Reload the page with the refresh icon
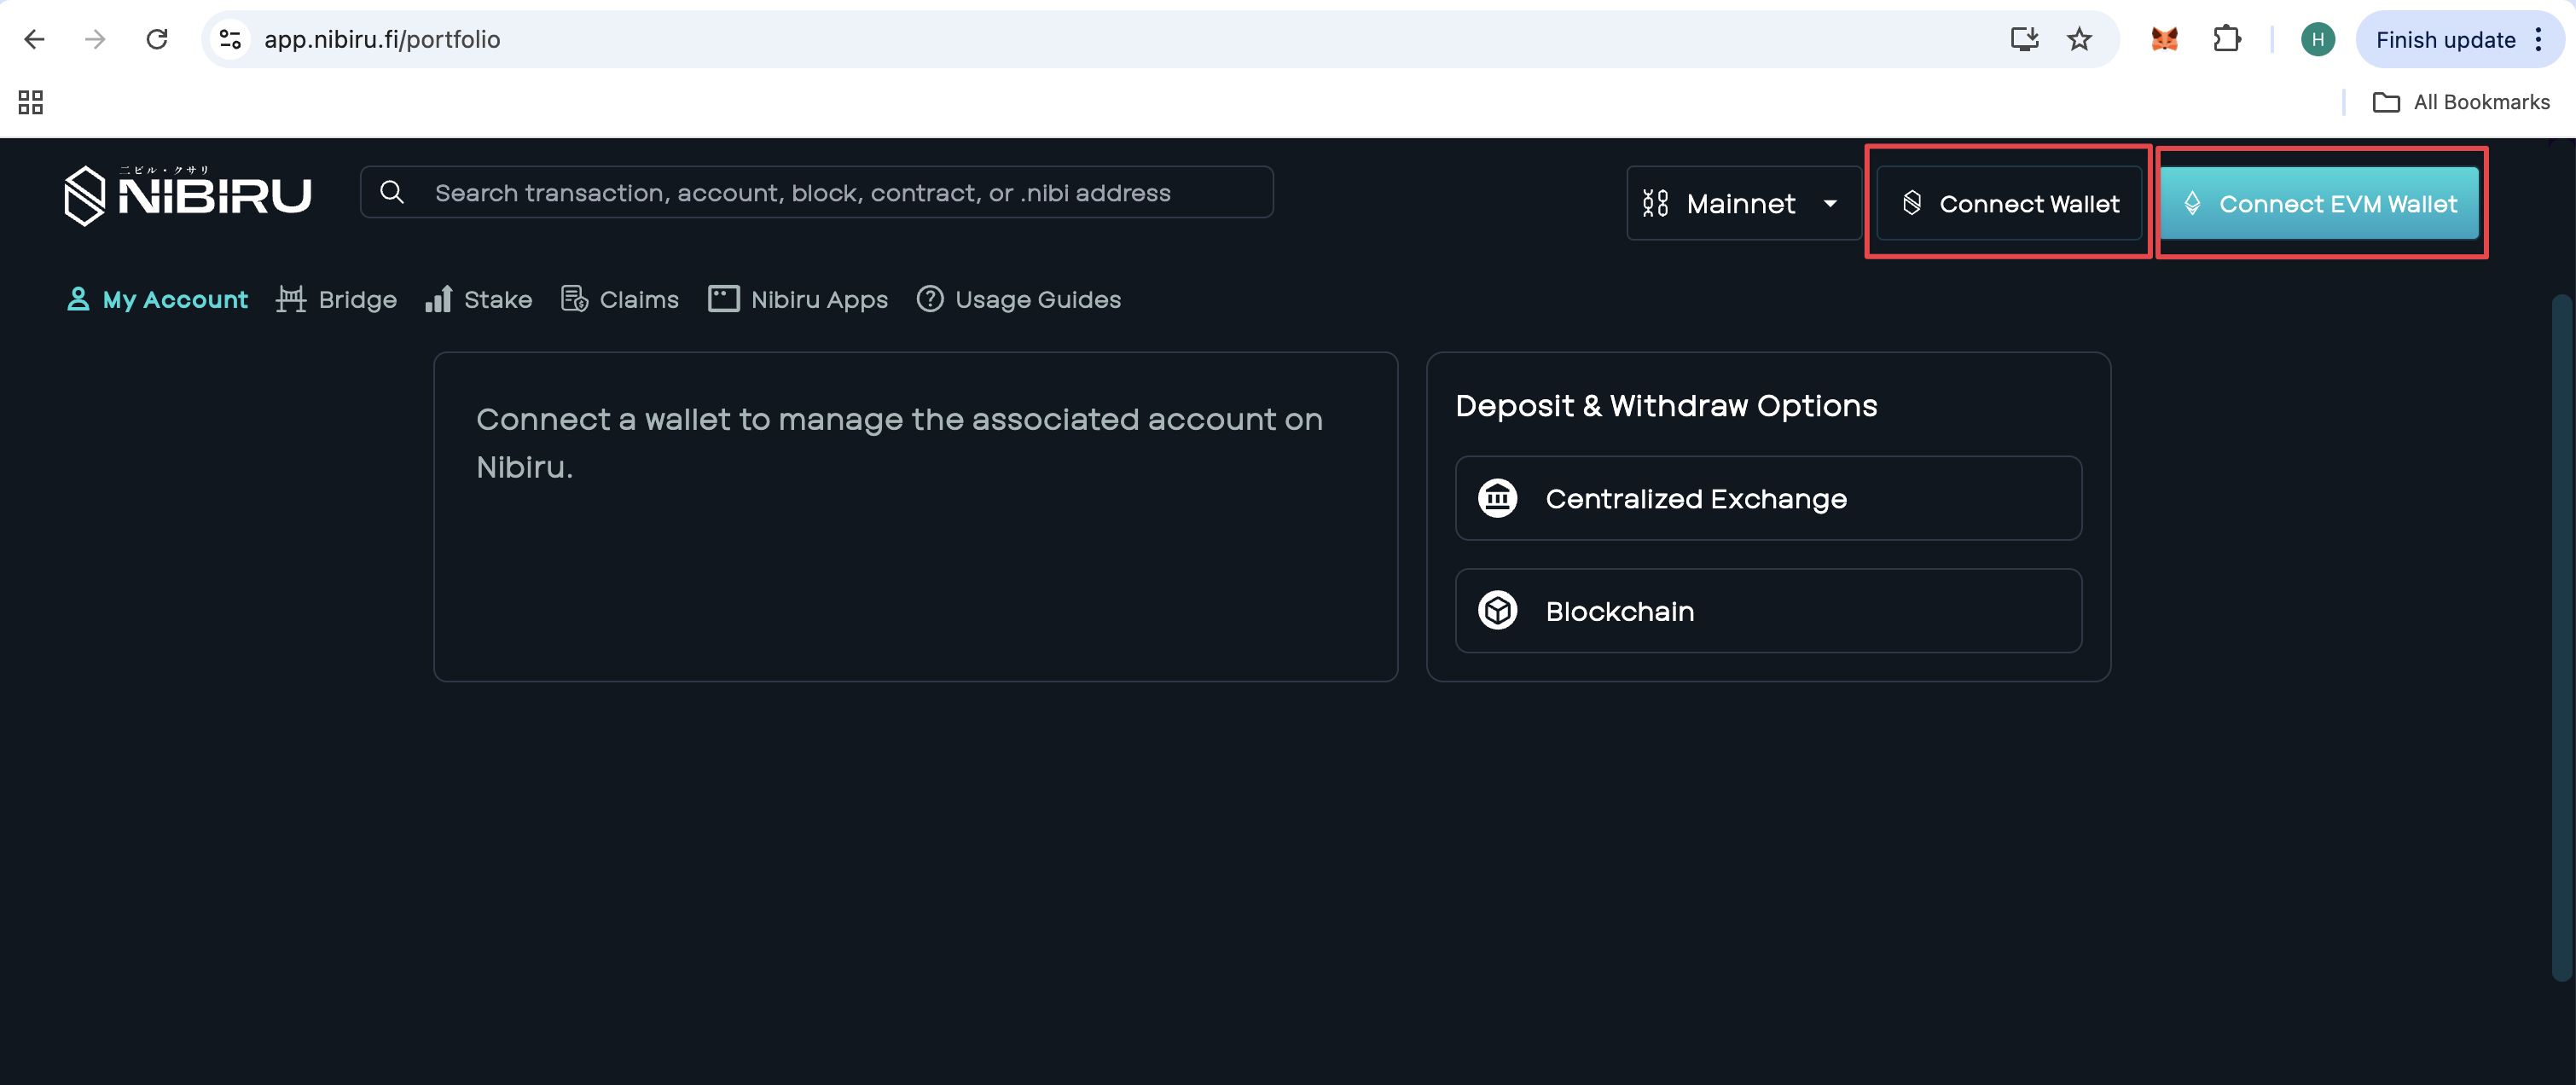 (x=157, y=40)
